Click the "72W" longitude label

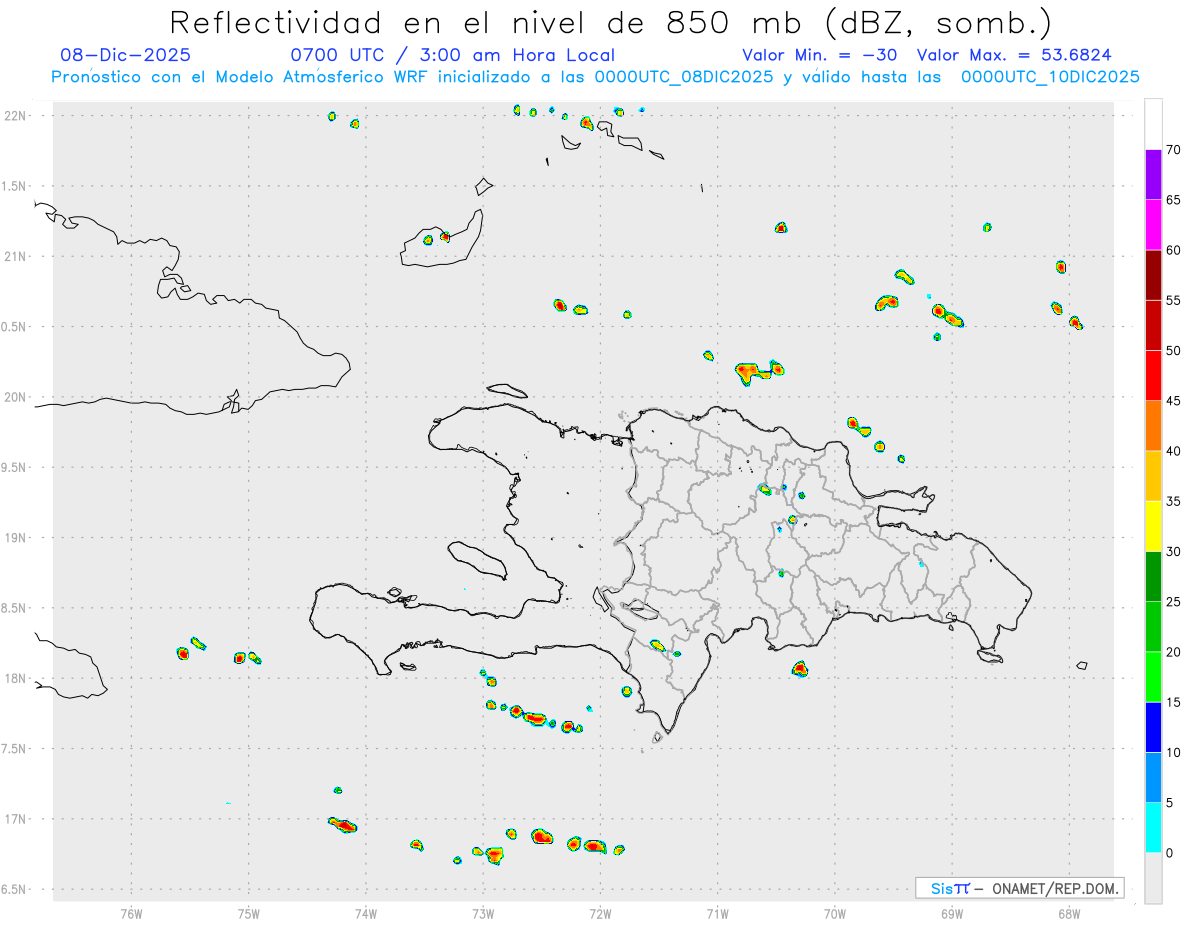[600, 912]
